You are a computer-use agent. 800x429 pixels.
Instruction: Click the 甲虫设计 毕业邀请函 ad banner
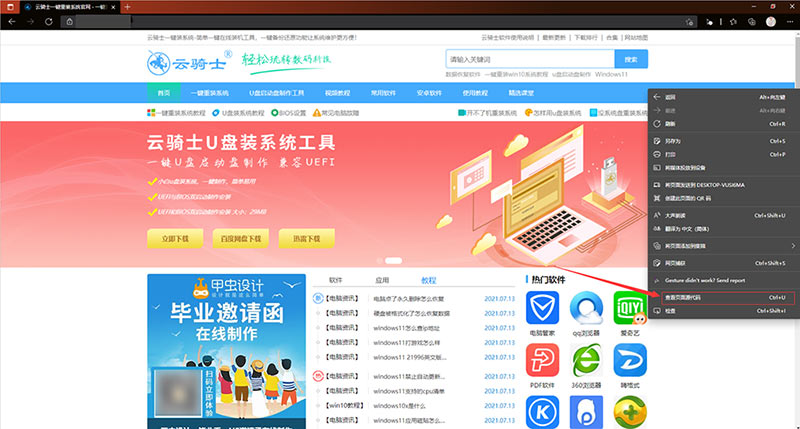click(227, 351)
